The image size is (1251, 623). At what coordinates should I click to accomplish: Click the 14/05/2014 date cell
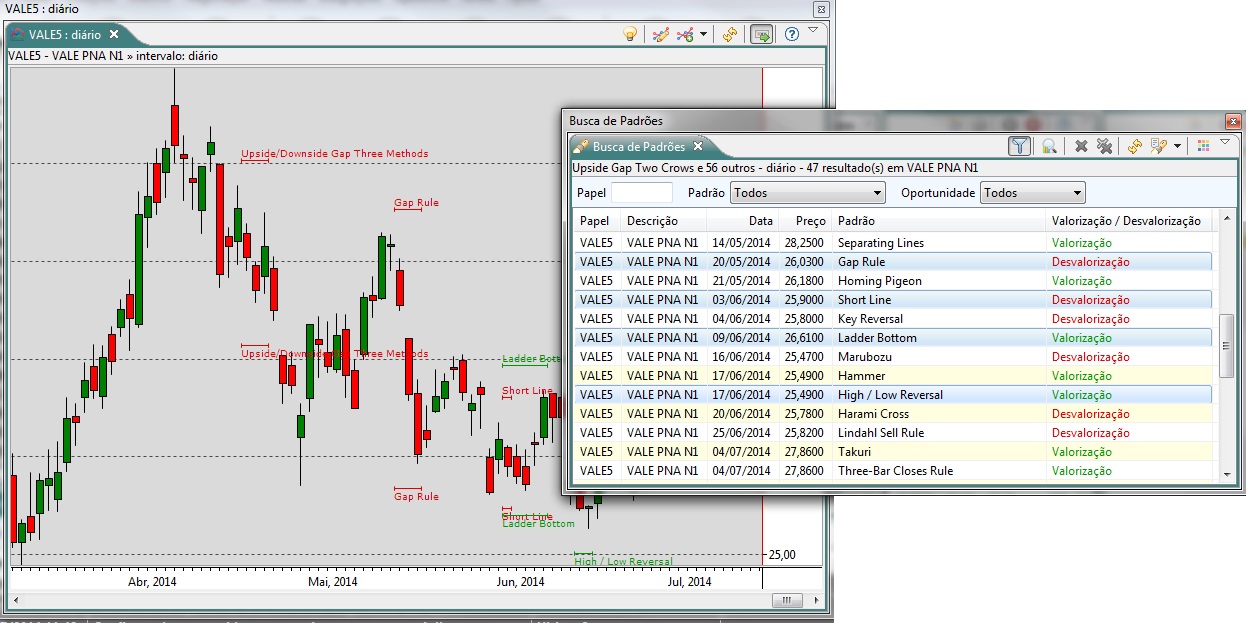click(742, 243)
